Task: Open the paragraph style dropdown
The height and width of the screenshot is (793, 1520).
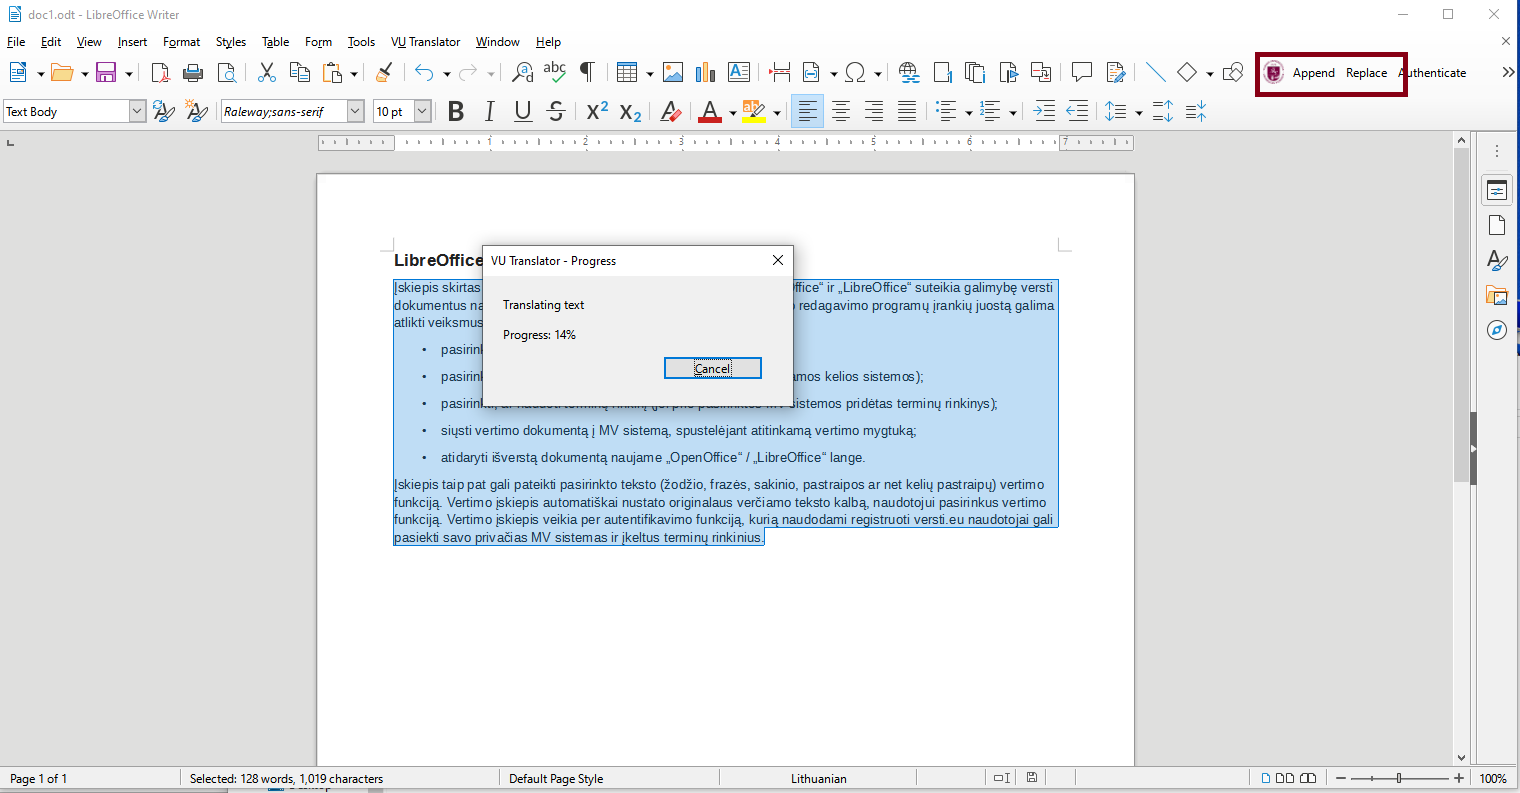Action: 138,112
